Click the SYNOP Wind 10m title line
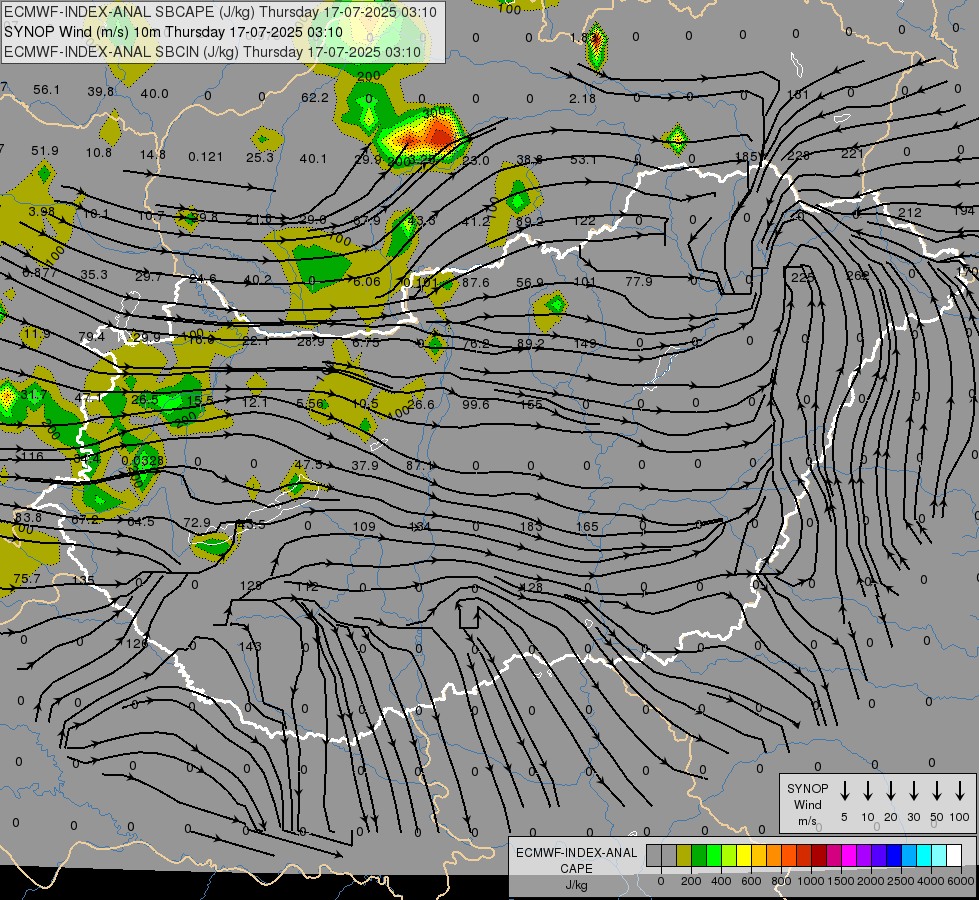979x900 pixels. (x=173, y=32)
